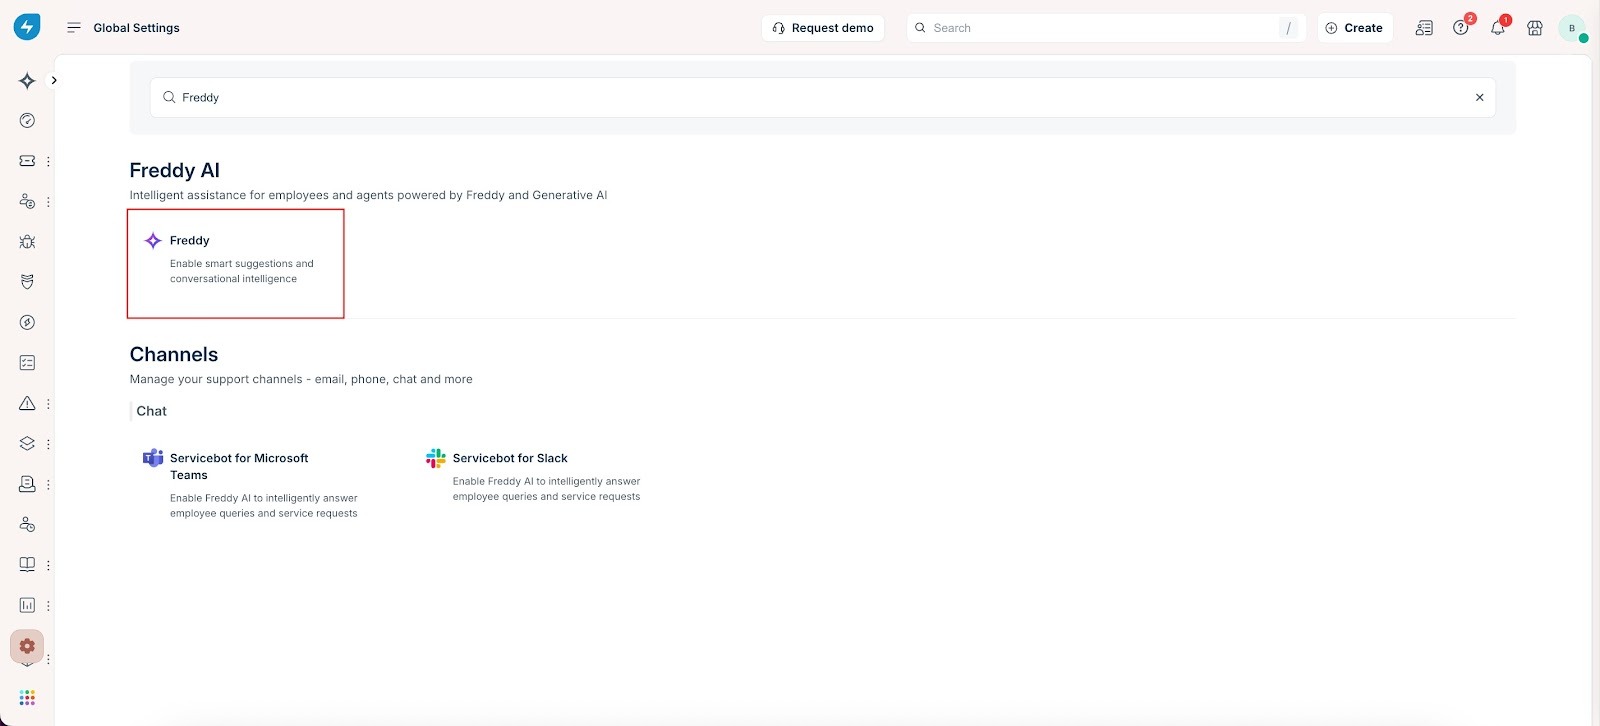Click the Create button
The width and height of the screenshot is (1600, 726).
[1355, 28]
